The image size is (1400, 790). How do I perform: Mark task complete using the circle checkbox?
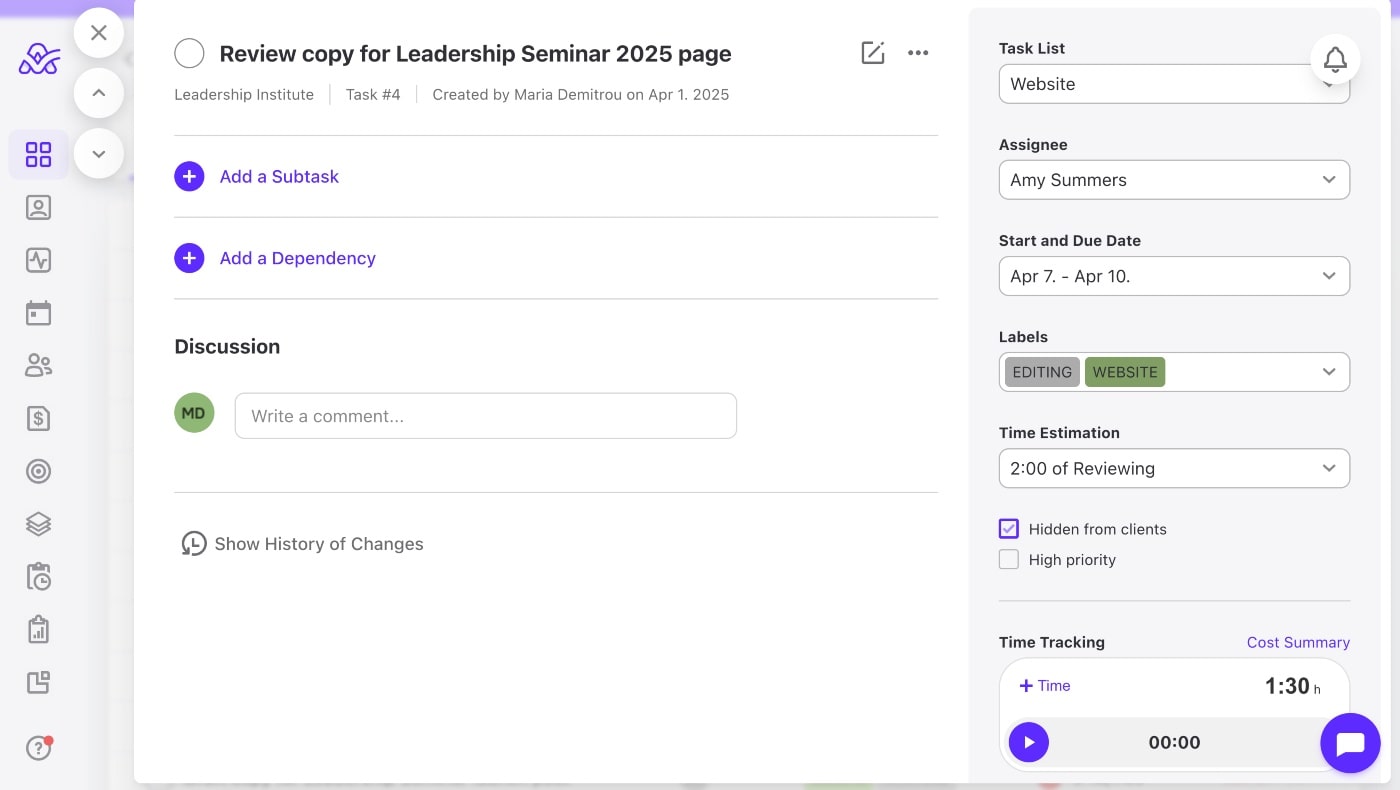189,53
